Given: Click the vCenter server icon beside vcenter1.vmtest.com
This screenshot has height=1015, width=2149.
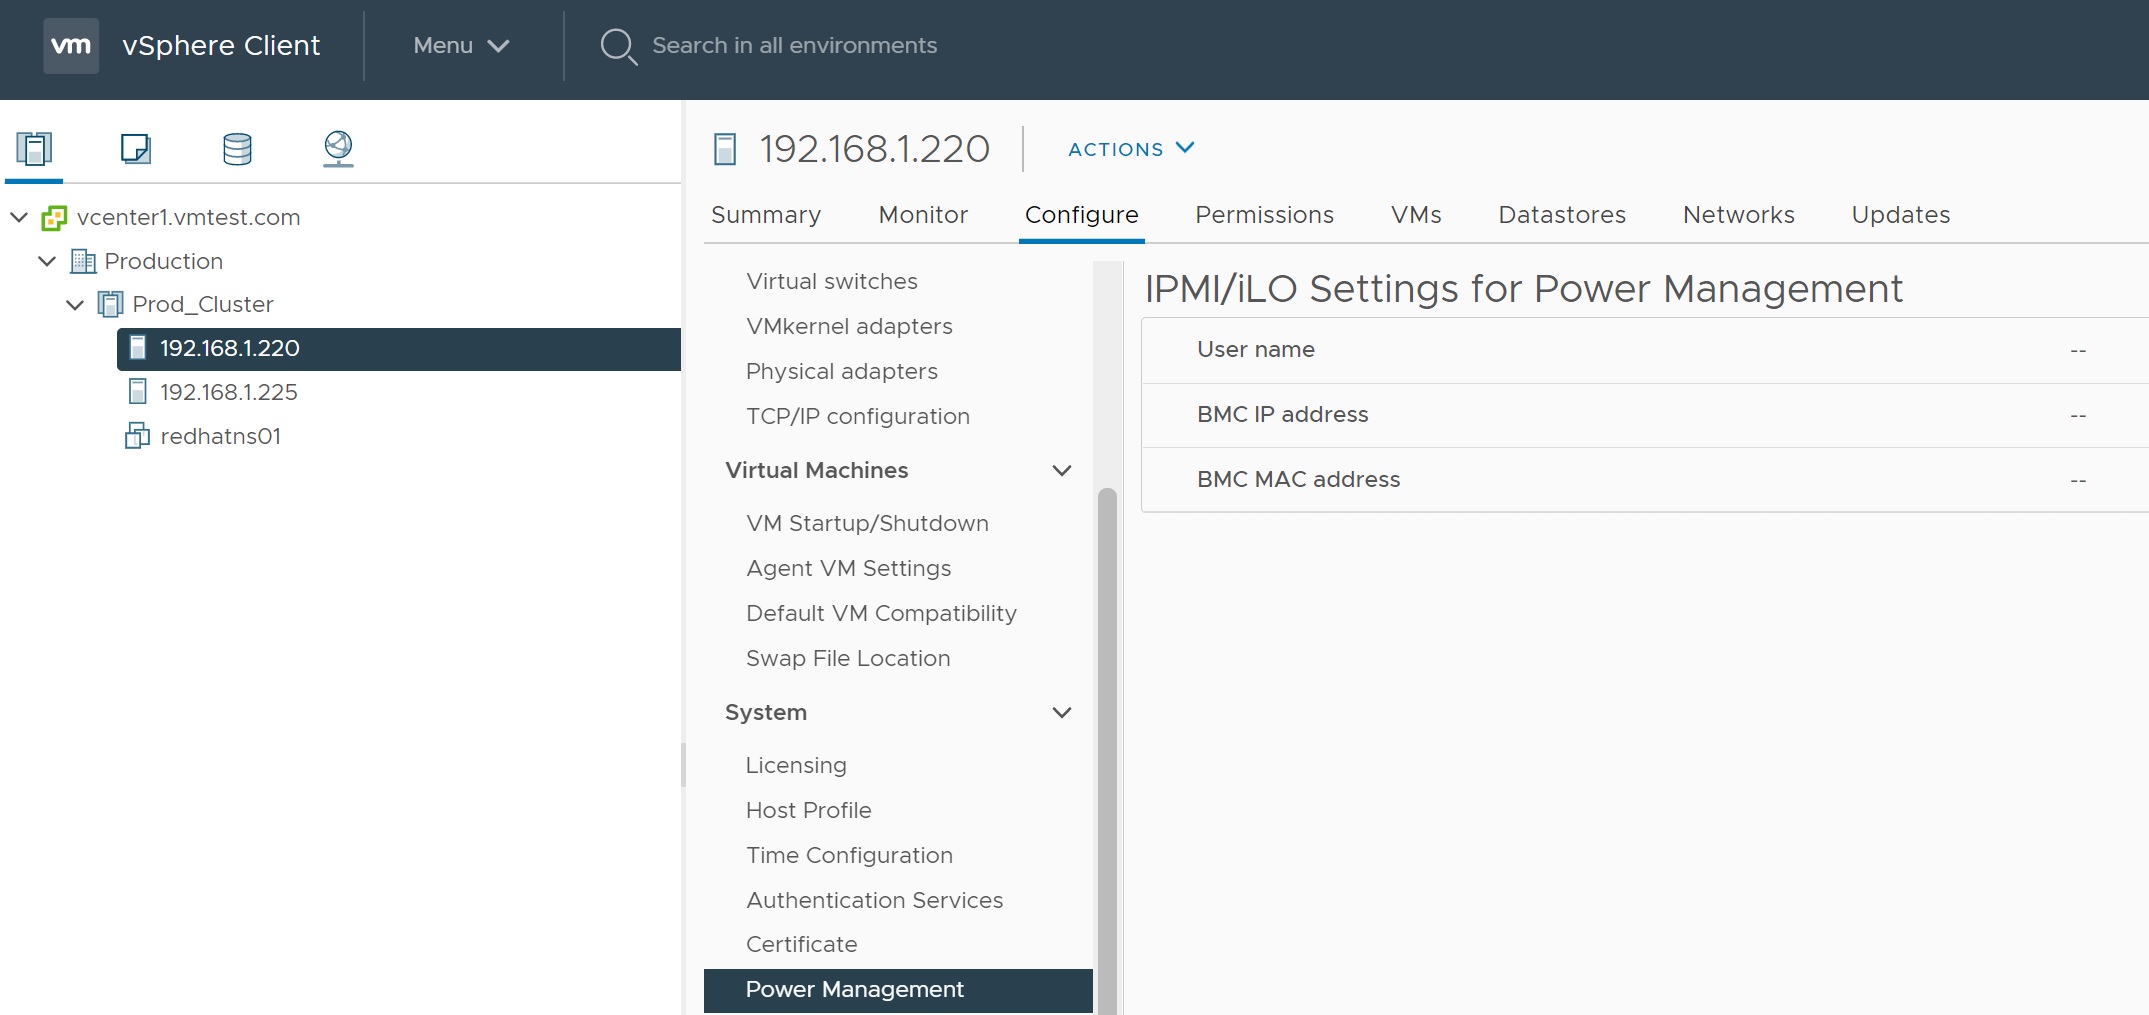Looking at the screenshot, I should point(54,218).
